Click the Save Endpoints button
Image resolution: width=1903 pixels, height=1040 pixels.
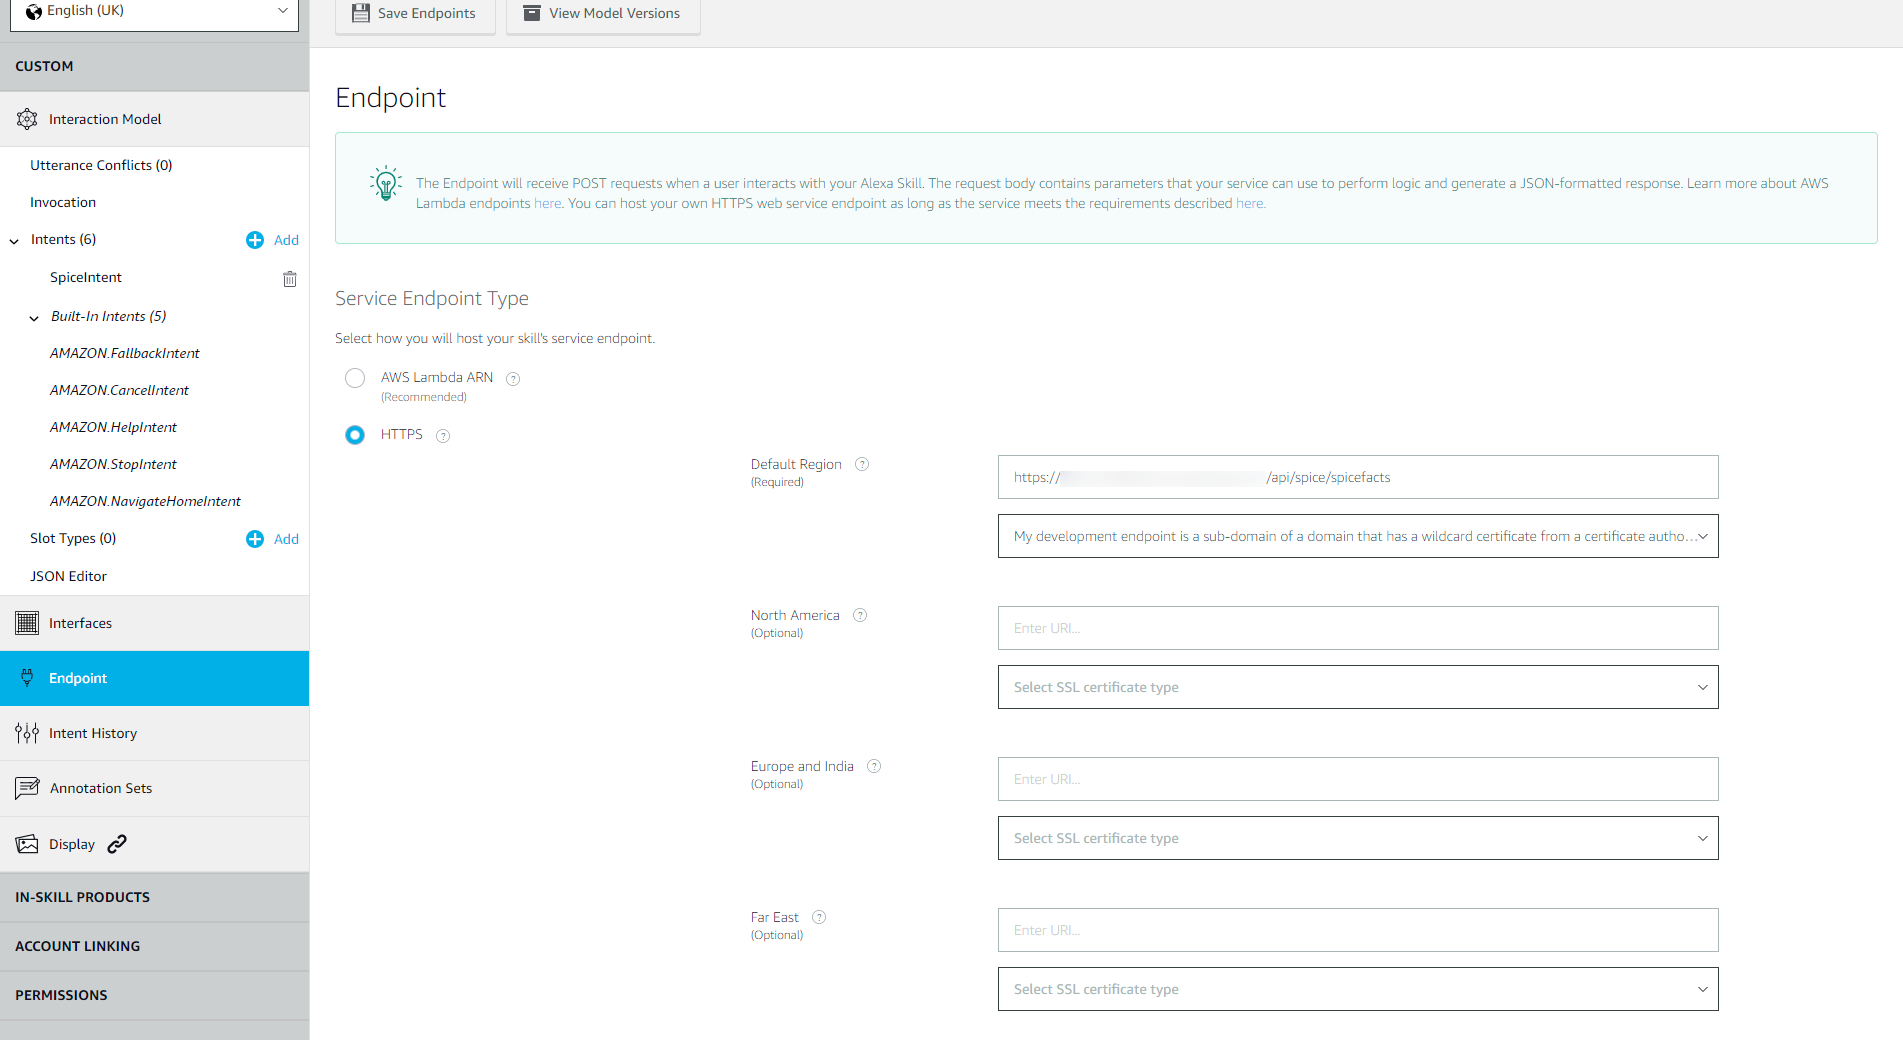point(415,14)
